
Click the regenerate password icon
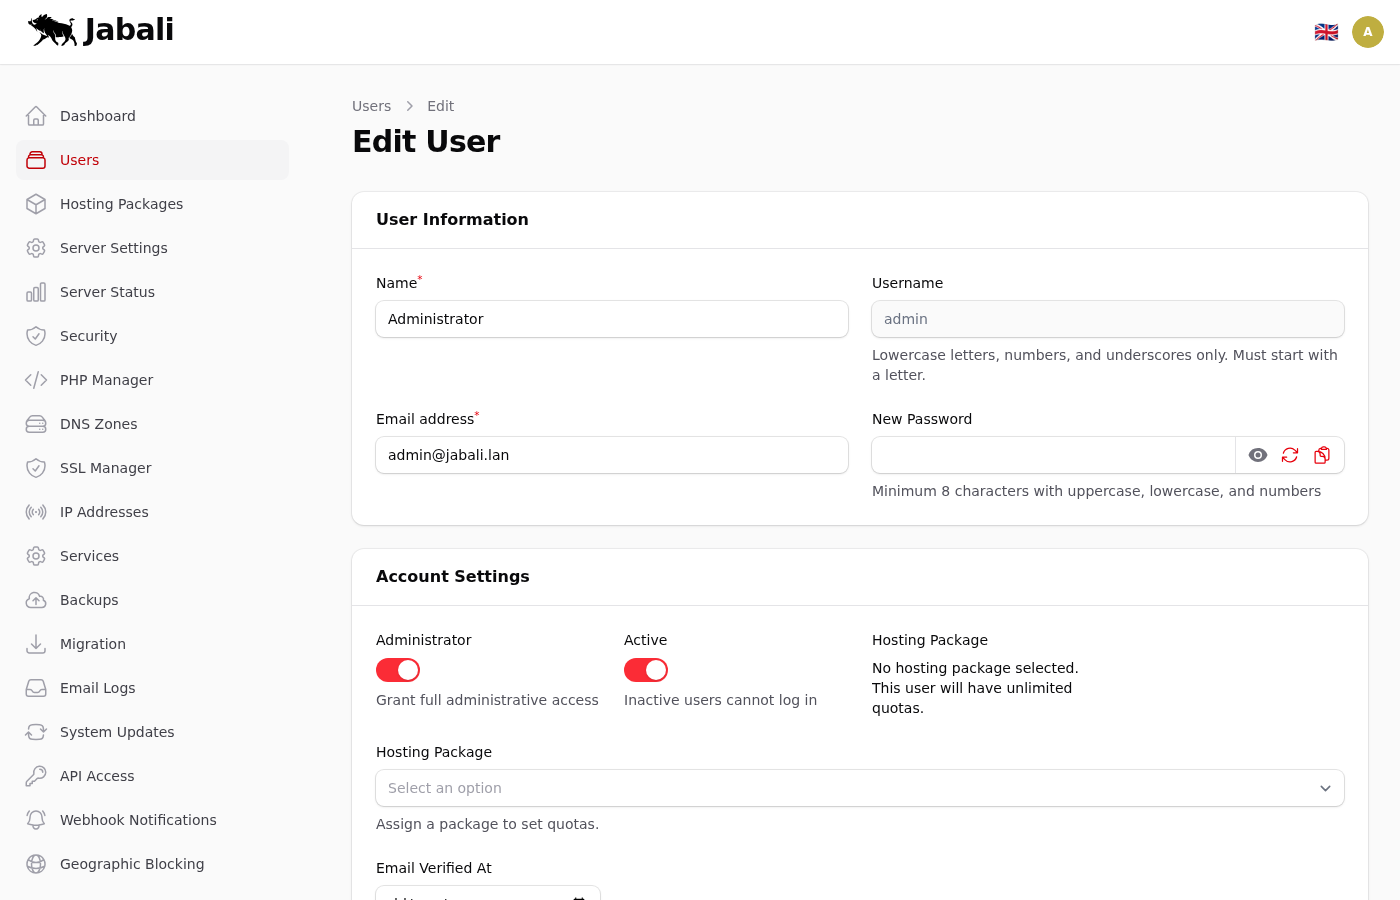click(x=1290, y=455)
